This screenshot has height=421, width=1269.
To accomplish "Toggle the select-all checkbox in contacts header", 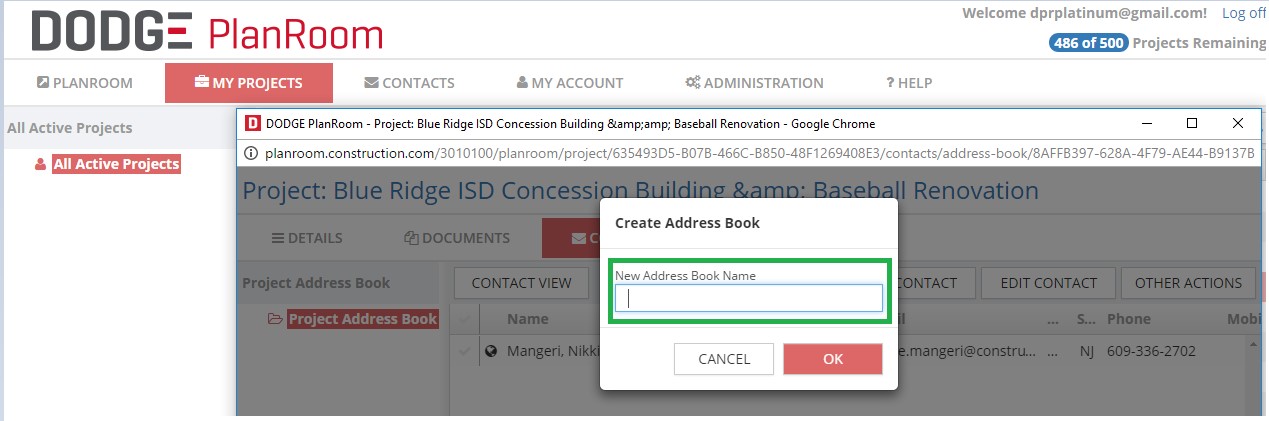I will pyautogui.click(x=464, y=319).
